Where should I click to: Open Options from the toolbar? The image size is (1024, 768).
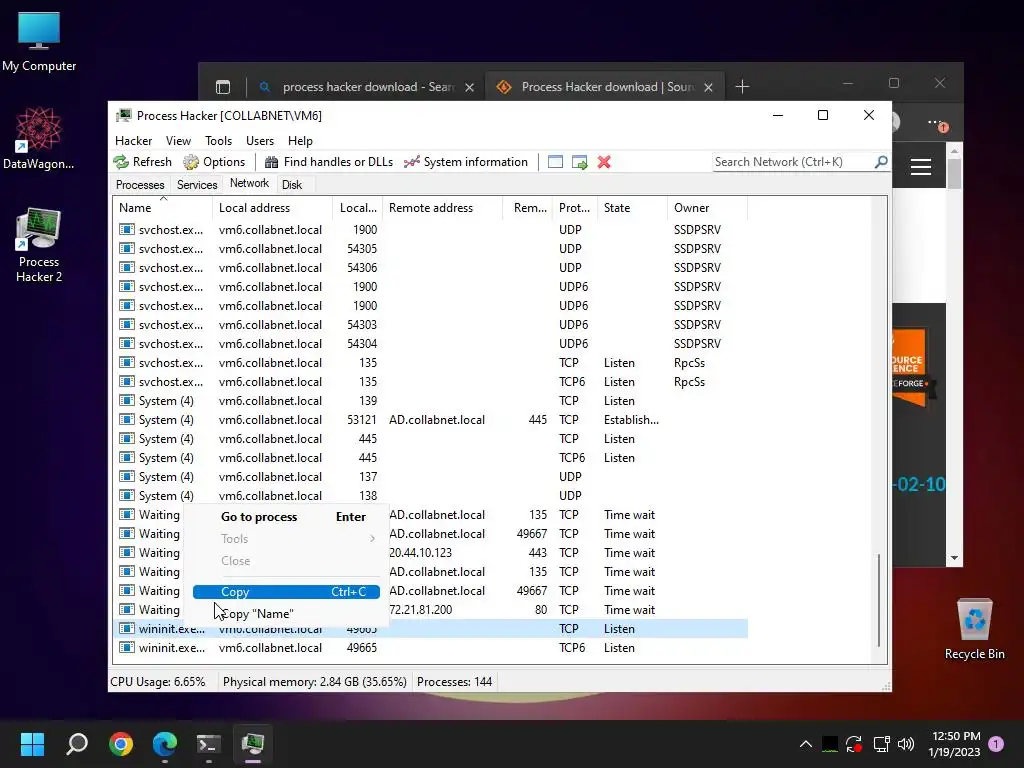[x=214, y=162]
